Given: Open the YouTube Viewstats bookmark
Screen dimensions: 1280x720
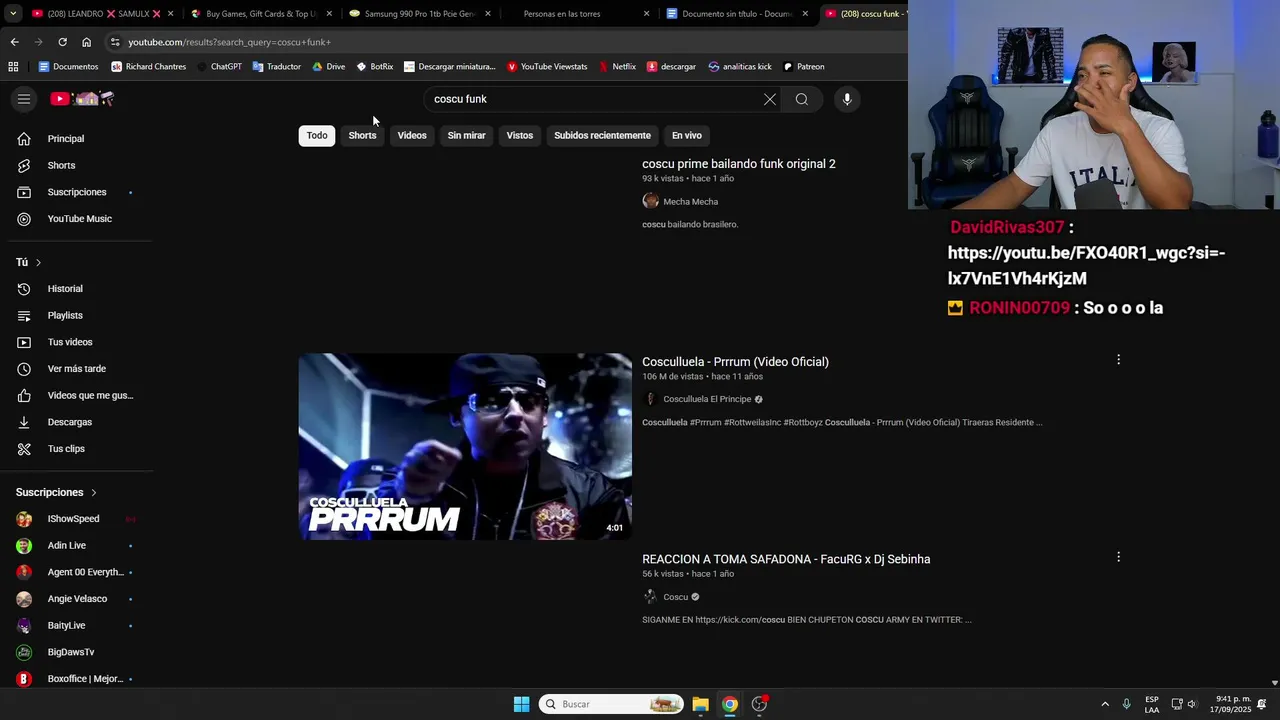Looking at the screenshot, I should [547, 67].
